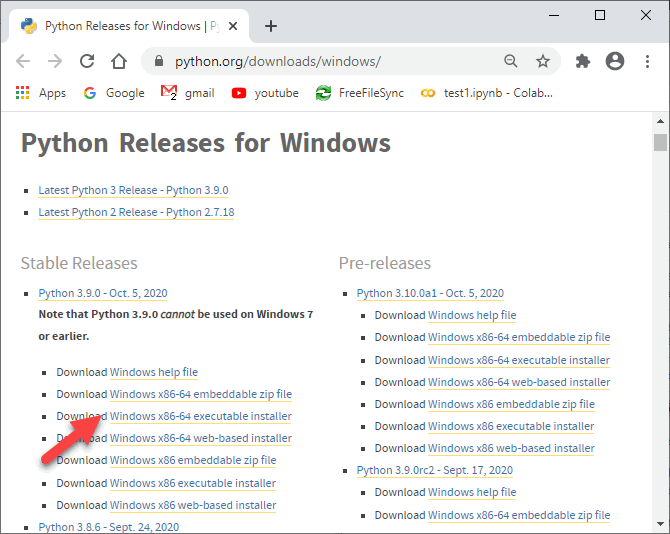
Task: Download 3.10.0a1 x86 executable installer
Action: click(x=511, y=426)
